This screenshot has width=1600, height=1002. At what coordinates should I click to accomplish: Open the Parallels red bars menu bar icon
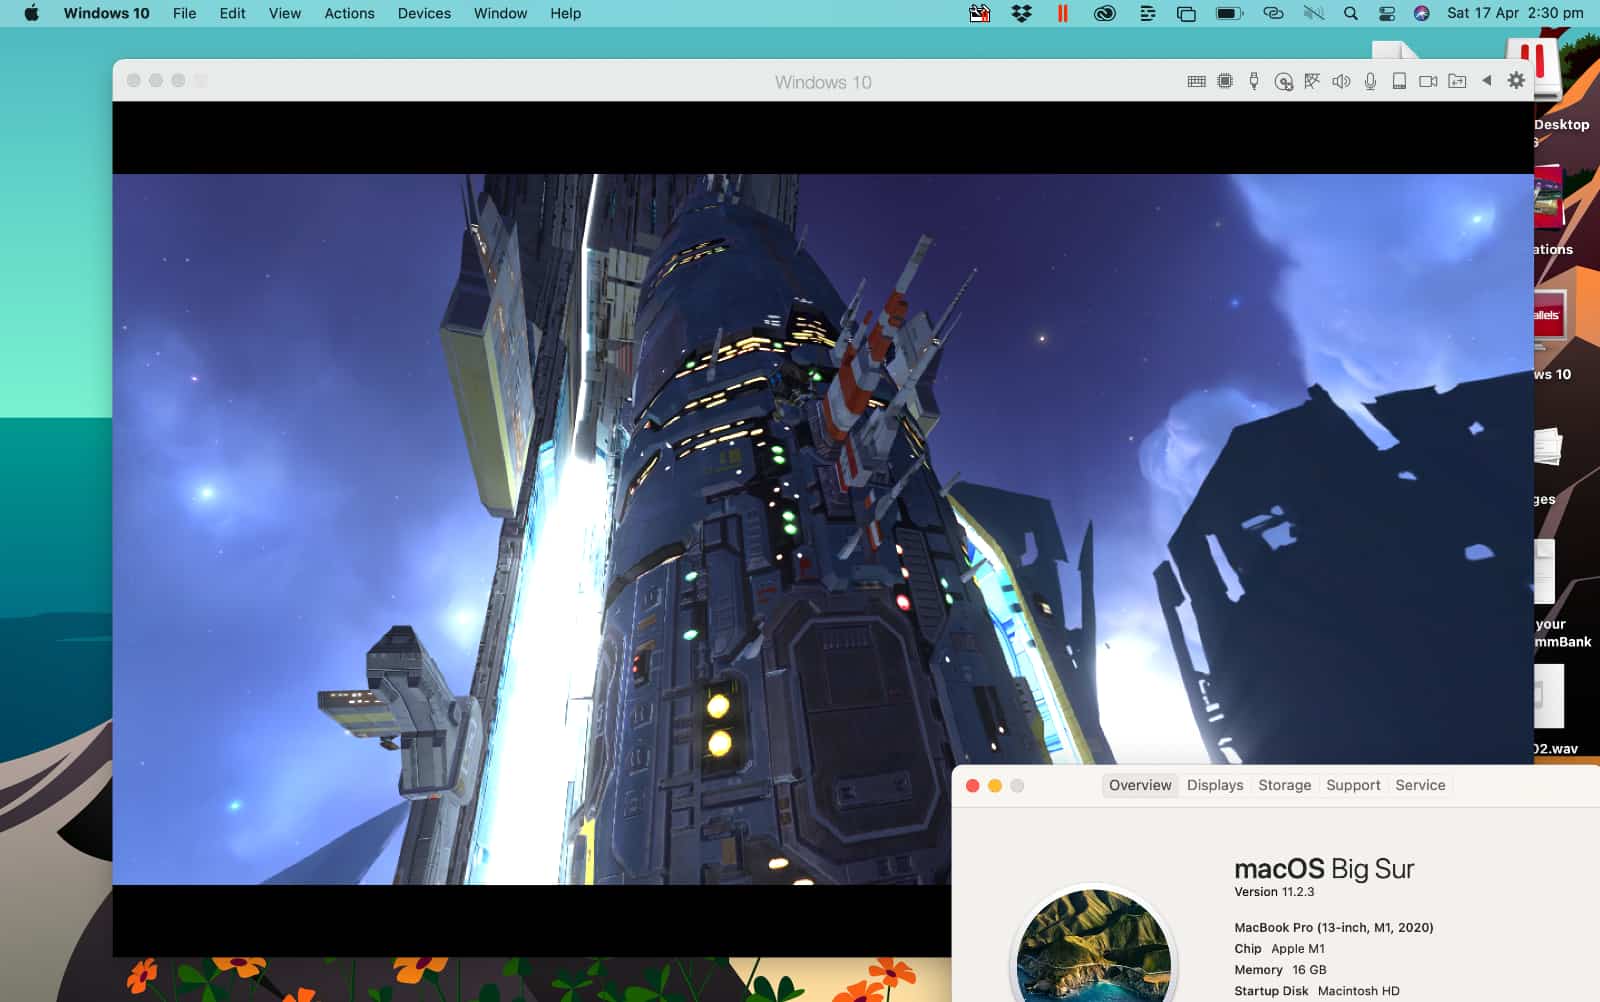point(1062,13)
